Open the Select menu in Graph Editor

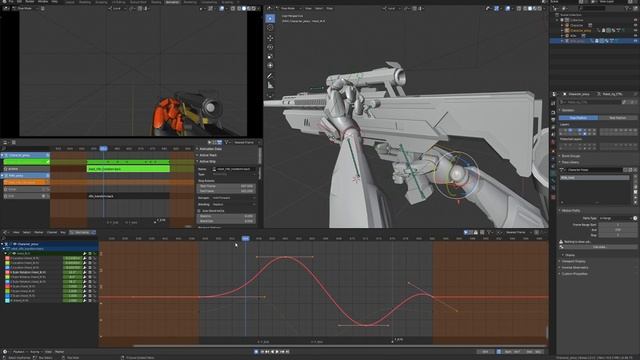click(x=27, y=232)
